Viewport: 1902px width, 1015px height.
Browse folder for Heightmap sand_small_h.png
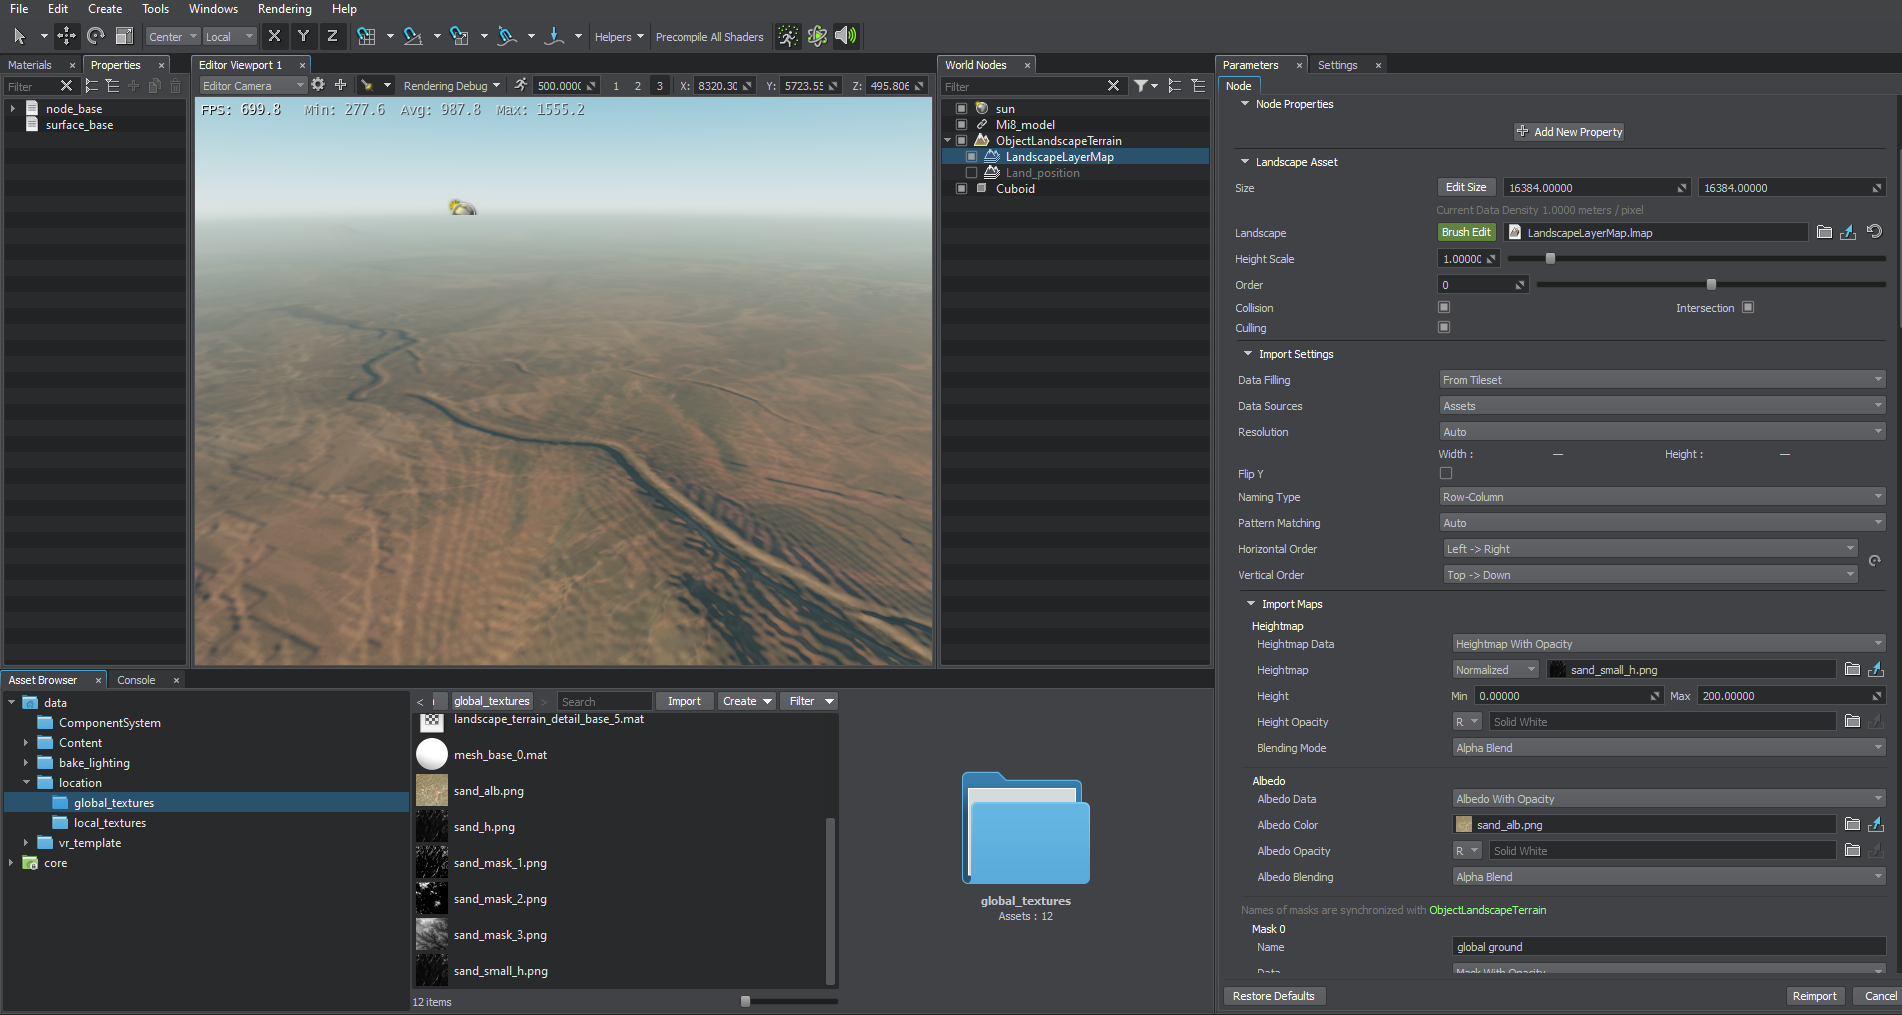click(1852, 670)
